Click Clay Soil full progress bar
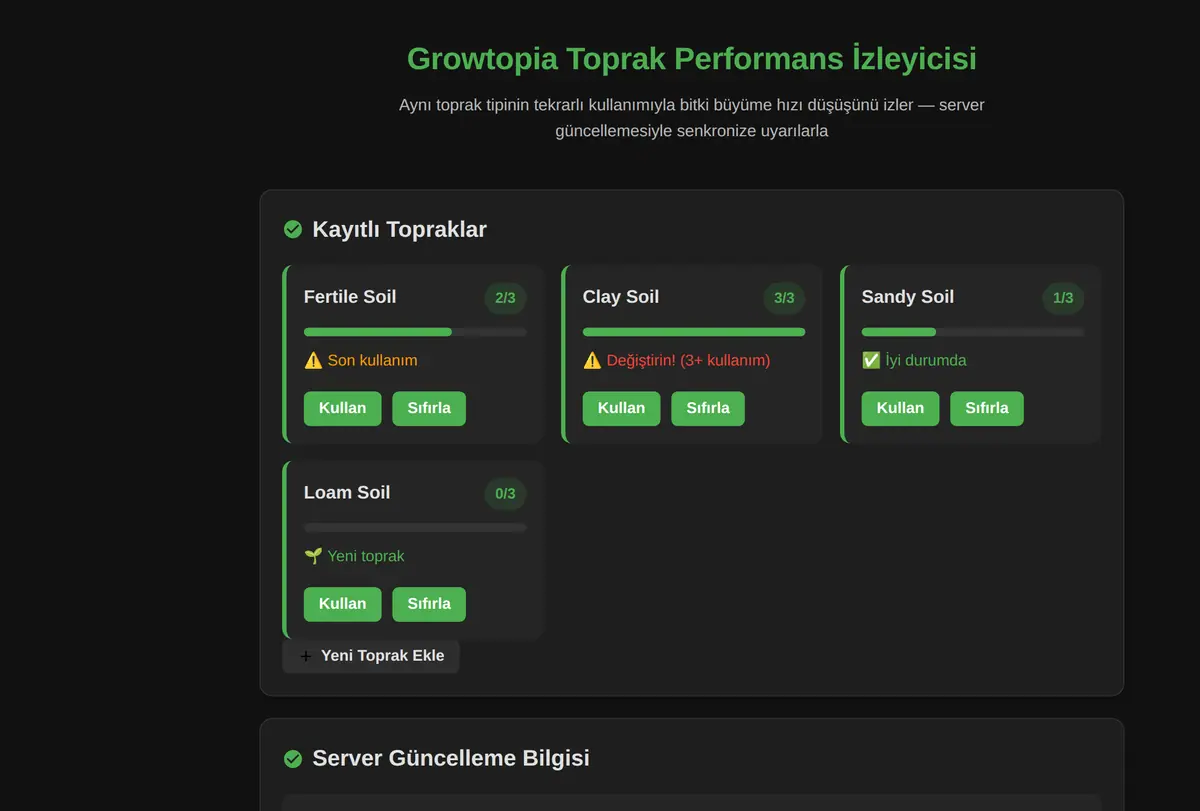This screenshot has width=1200, height=811. coord(694,332)
